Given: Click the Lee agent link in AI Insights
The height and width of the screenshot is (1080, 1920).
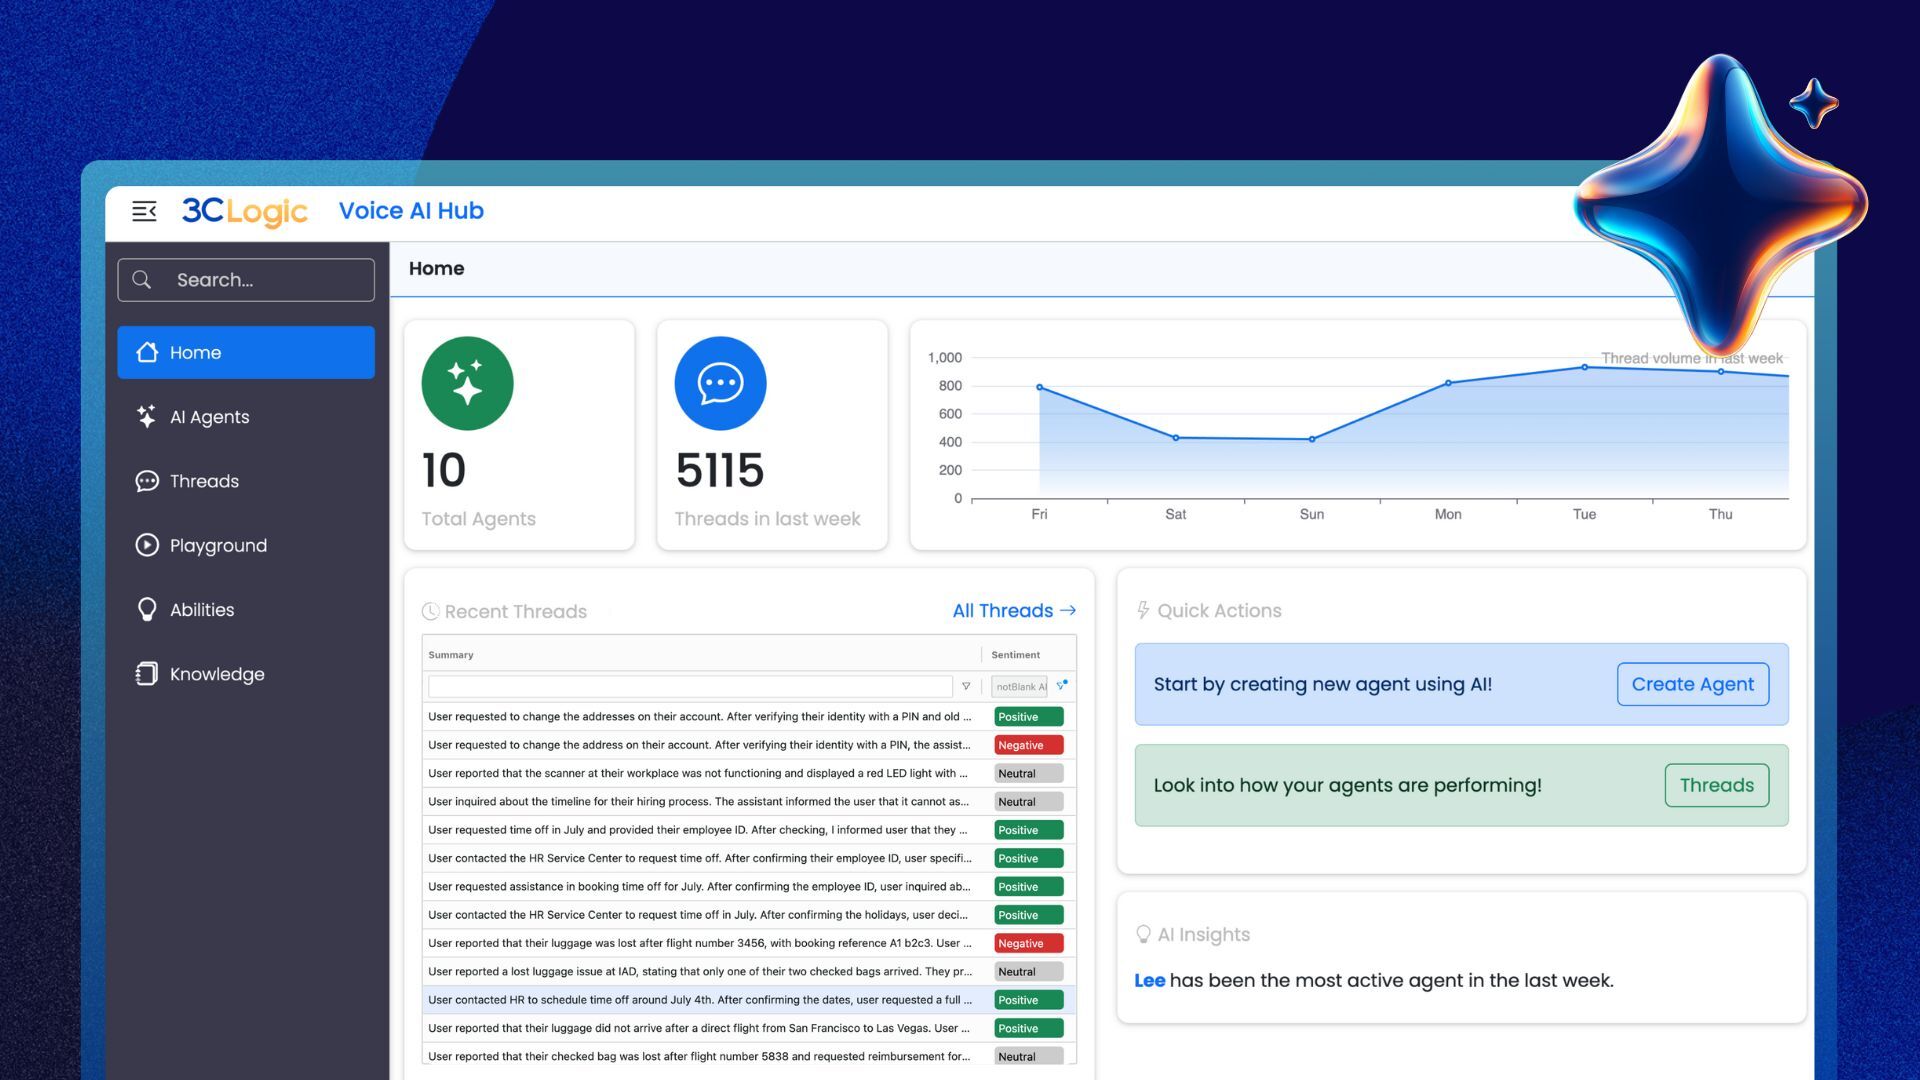Looking at the screenshot, I should [x=1149, y=980].
